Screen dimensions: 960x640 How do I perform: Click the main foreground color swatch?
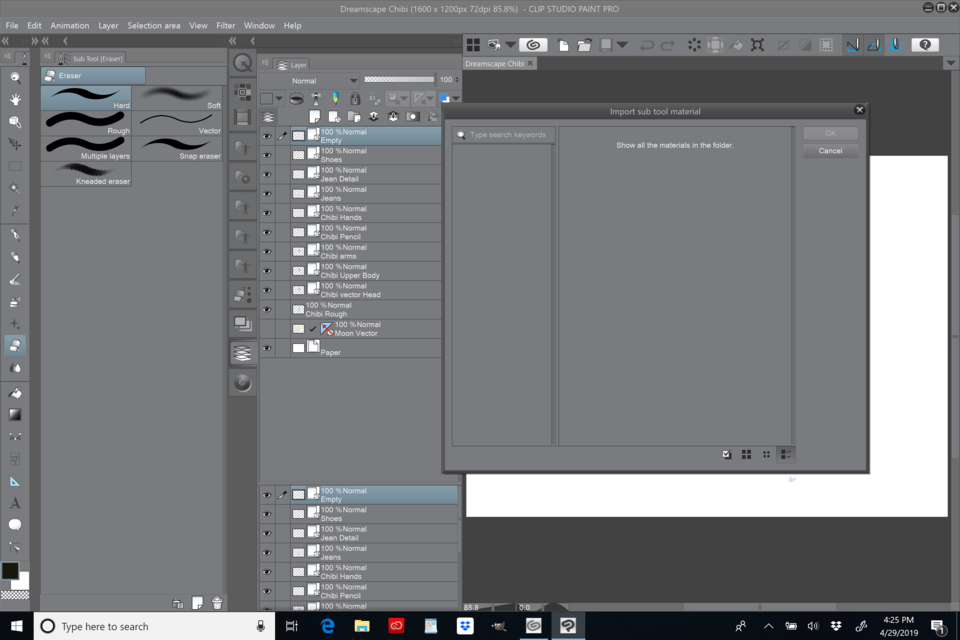point(10,571)
